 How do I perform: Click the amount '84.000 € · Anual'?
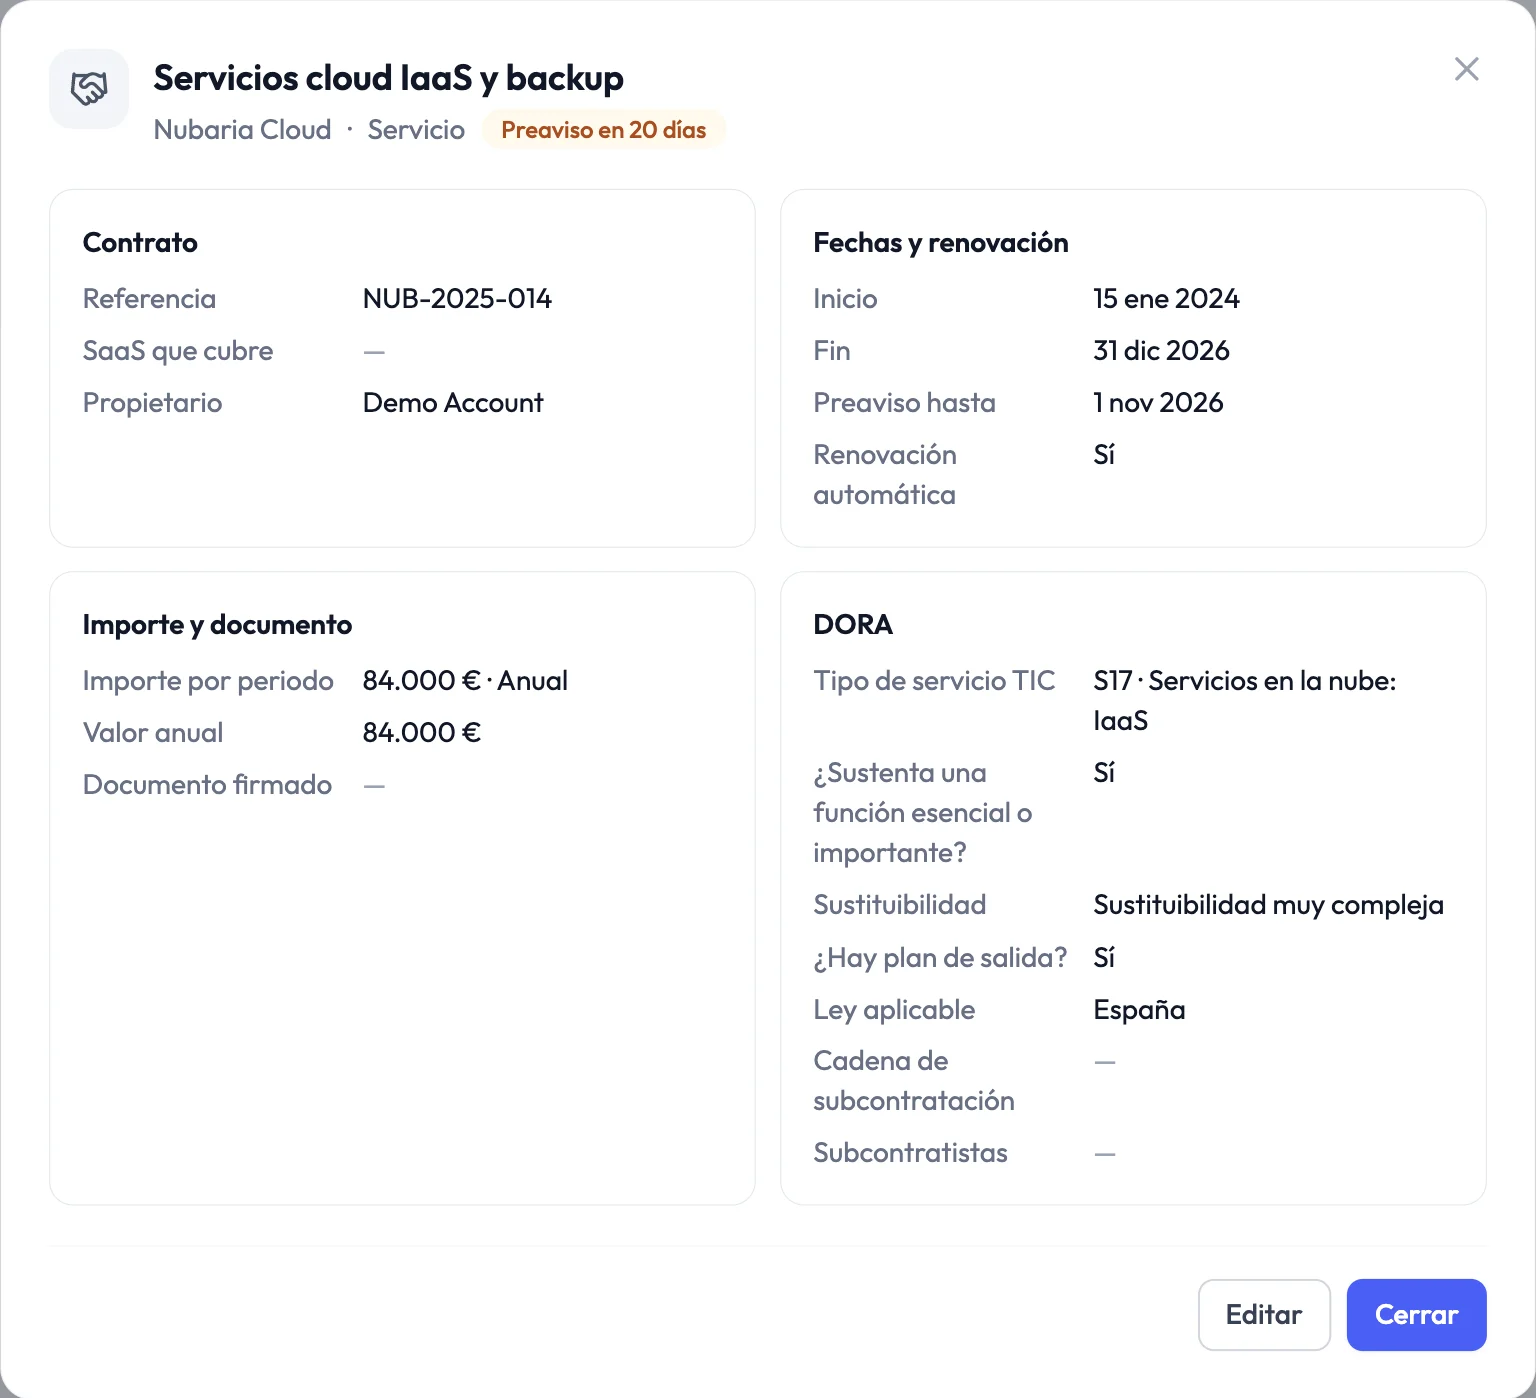point(465,681)
